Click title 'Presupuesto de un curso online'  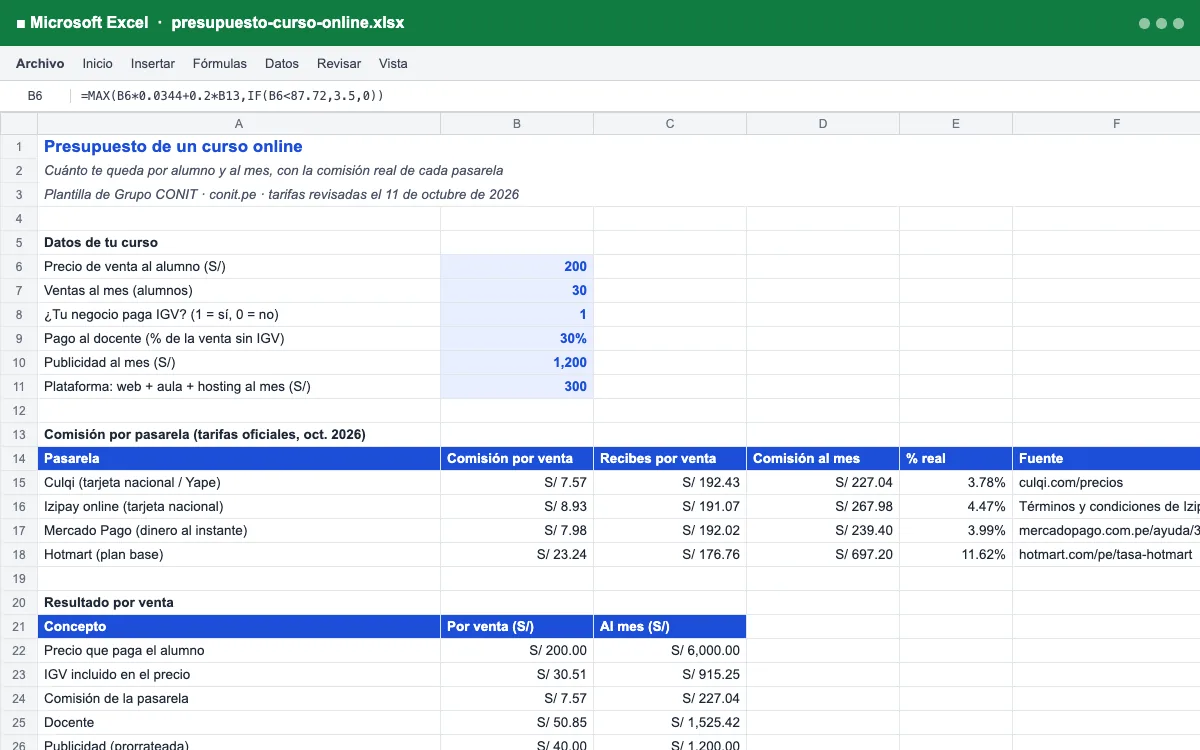pyautogui.click(x=173, y=146)
